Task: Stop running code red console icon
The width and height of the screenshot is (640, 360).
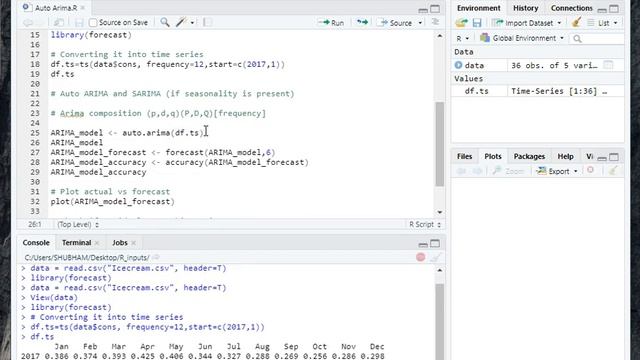Action: 420,257
